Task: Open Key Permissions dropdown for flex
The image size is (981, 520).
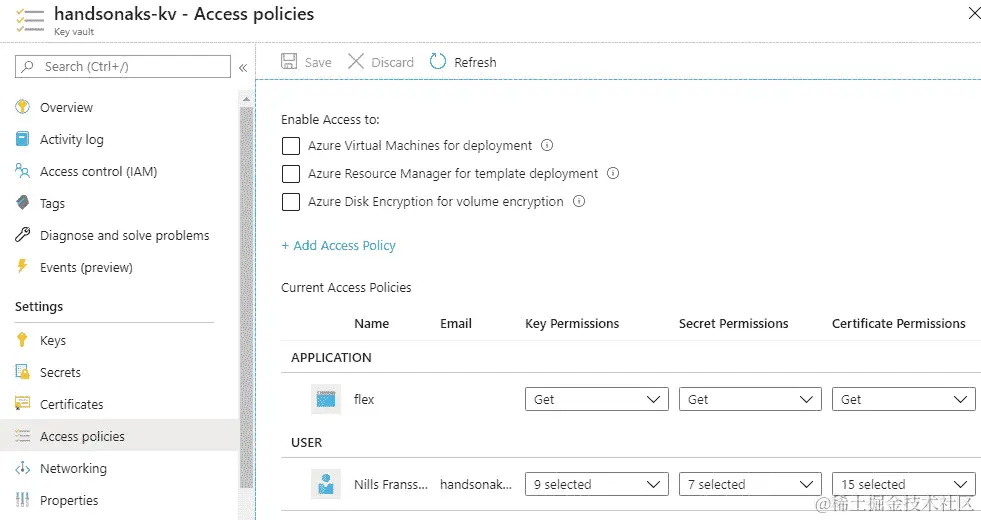Action: click(596, 399)
